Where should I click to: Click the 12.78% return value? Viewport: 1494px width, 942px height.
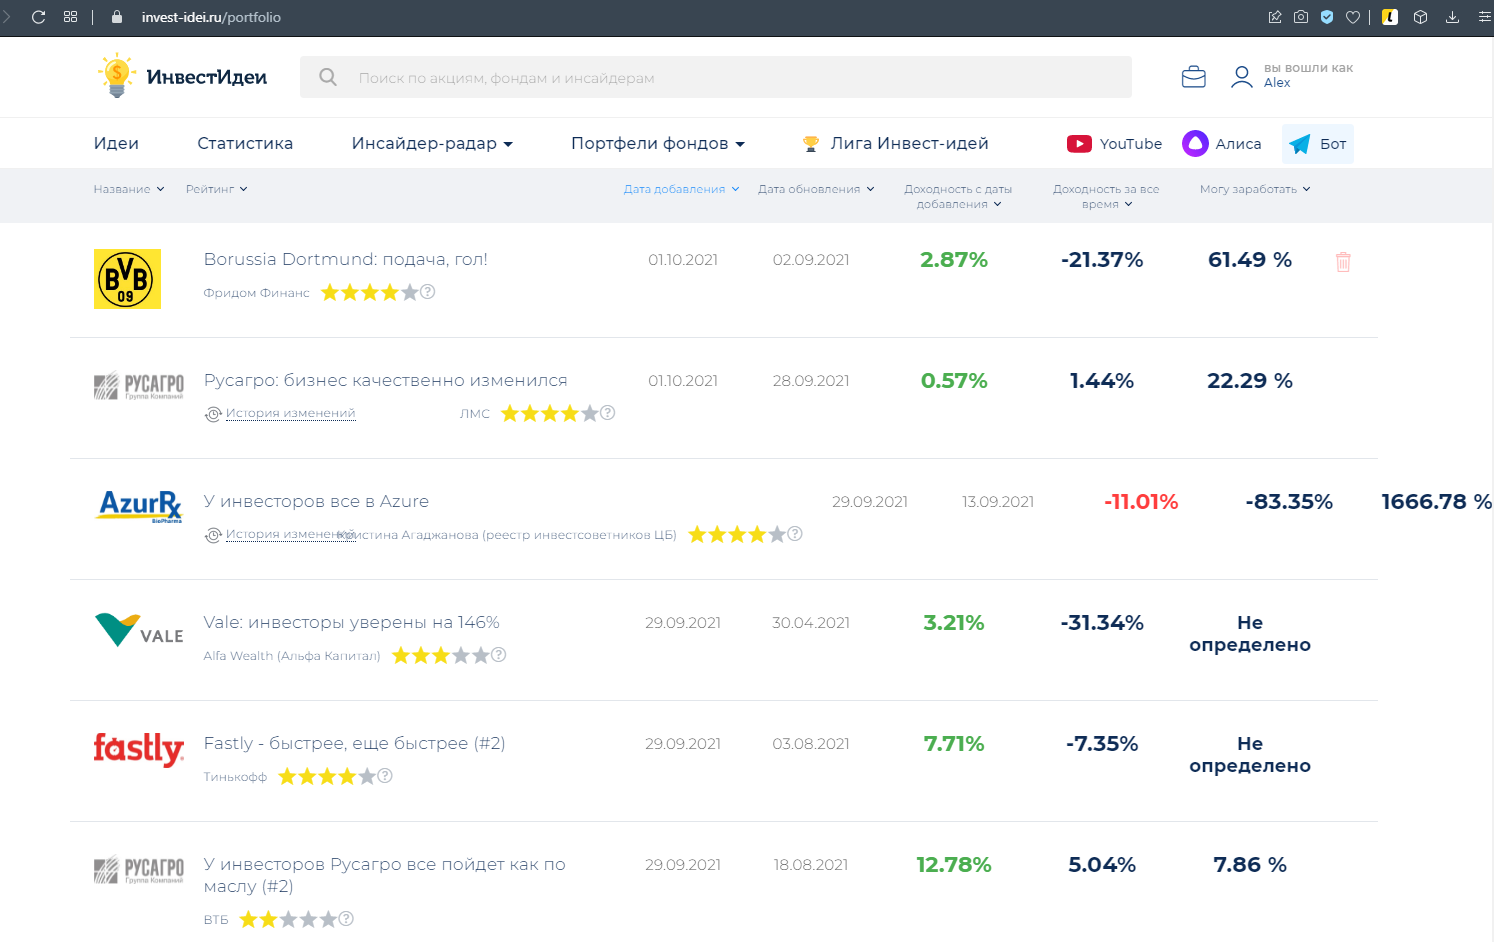pos(954,865)
